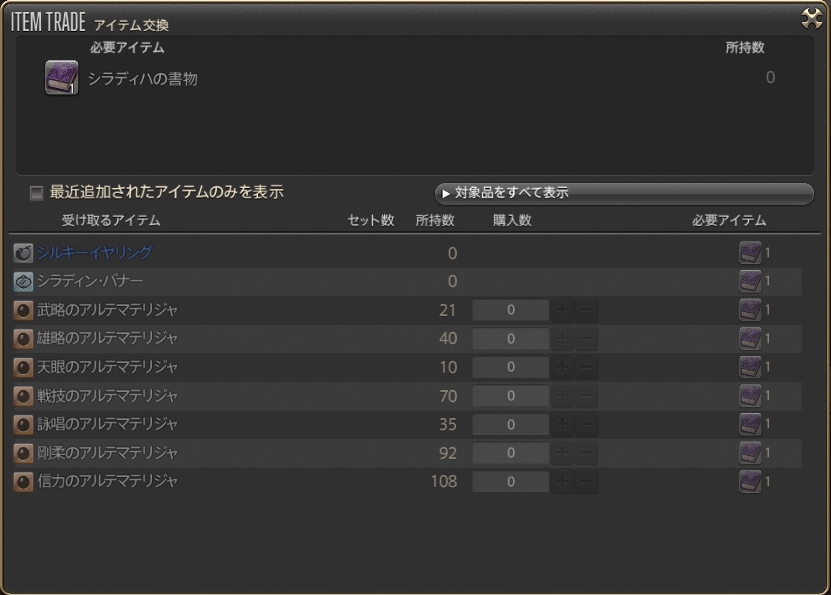The width and height of the screenshot is (831, 595).
Task: Select the 武略のアルテマテリジャ materia icon
Action: coord(23,310)
